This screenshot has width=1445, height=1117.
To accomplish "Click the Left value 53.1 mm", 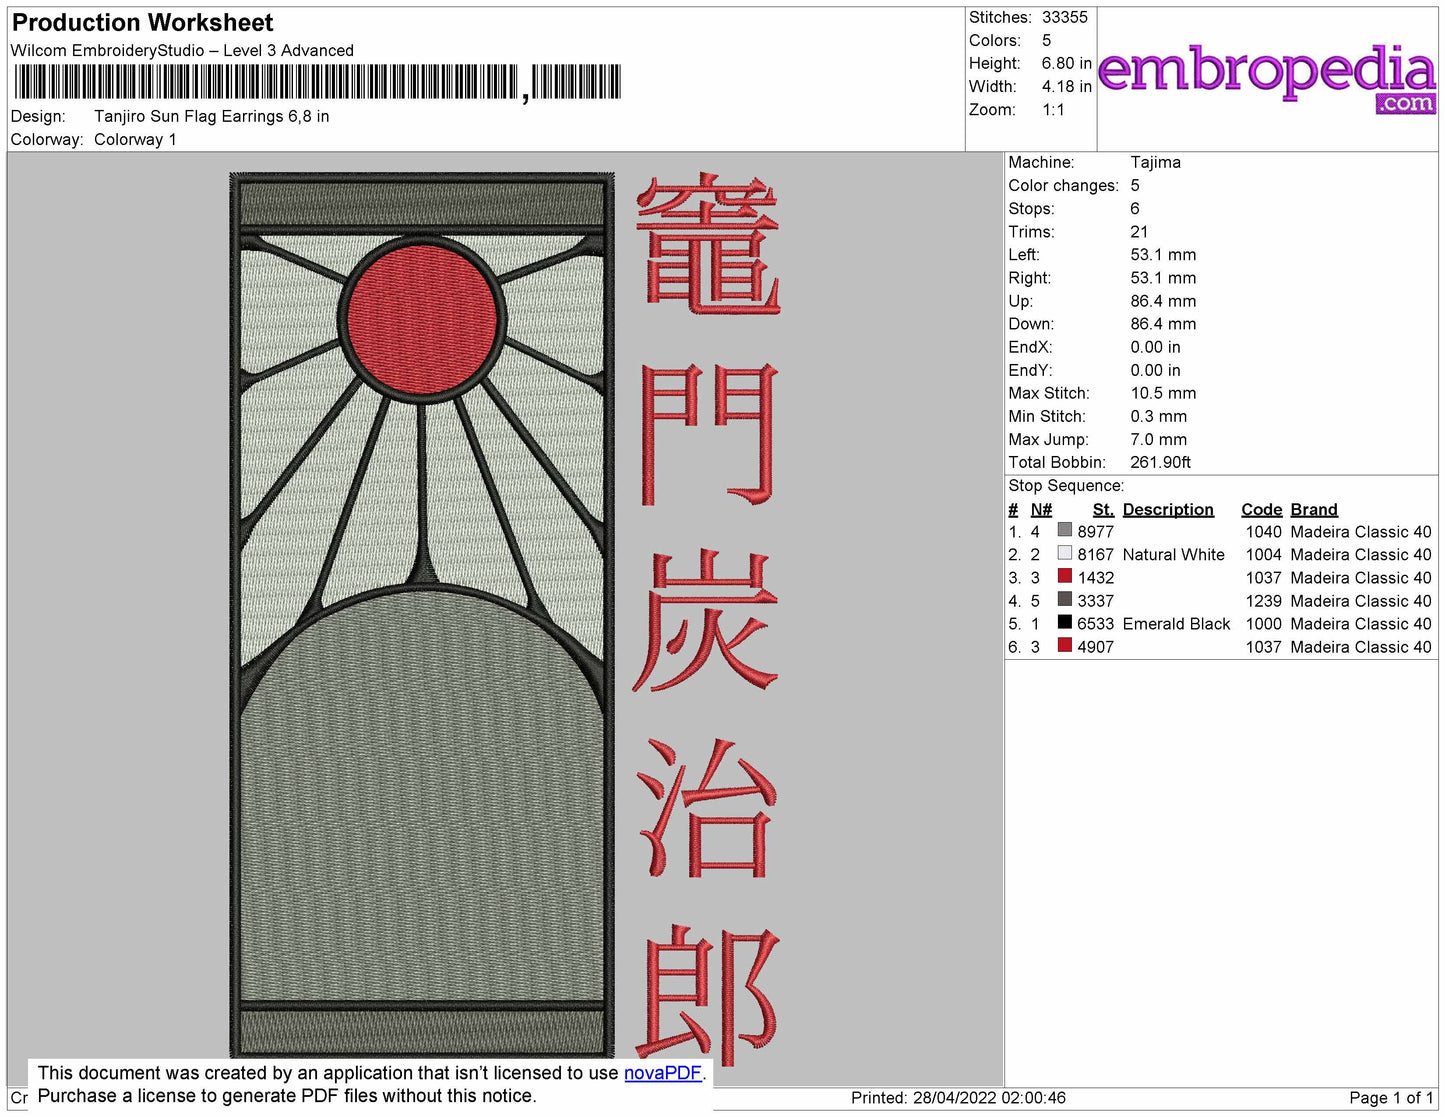I will point(1164,254).
